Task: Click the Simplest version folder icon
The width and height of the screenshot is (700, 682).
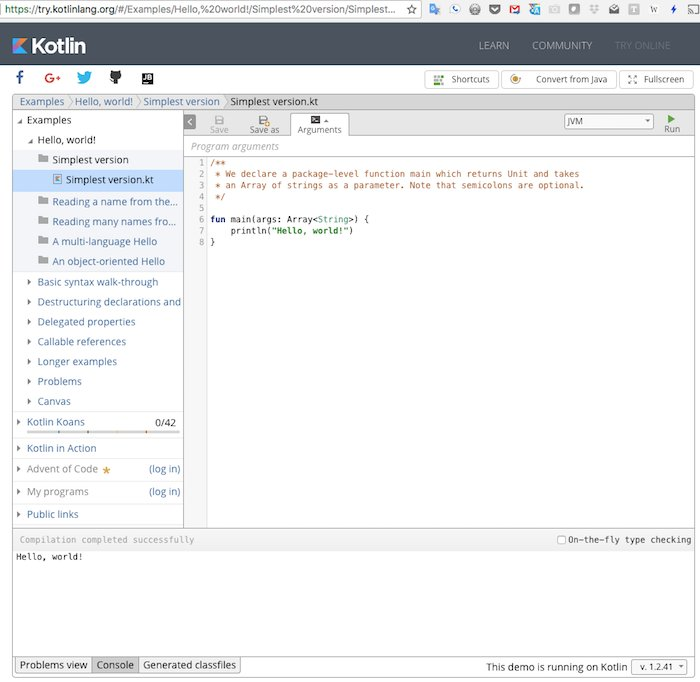Action: click(x=43, y=159)
